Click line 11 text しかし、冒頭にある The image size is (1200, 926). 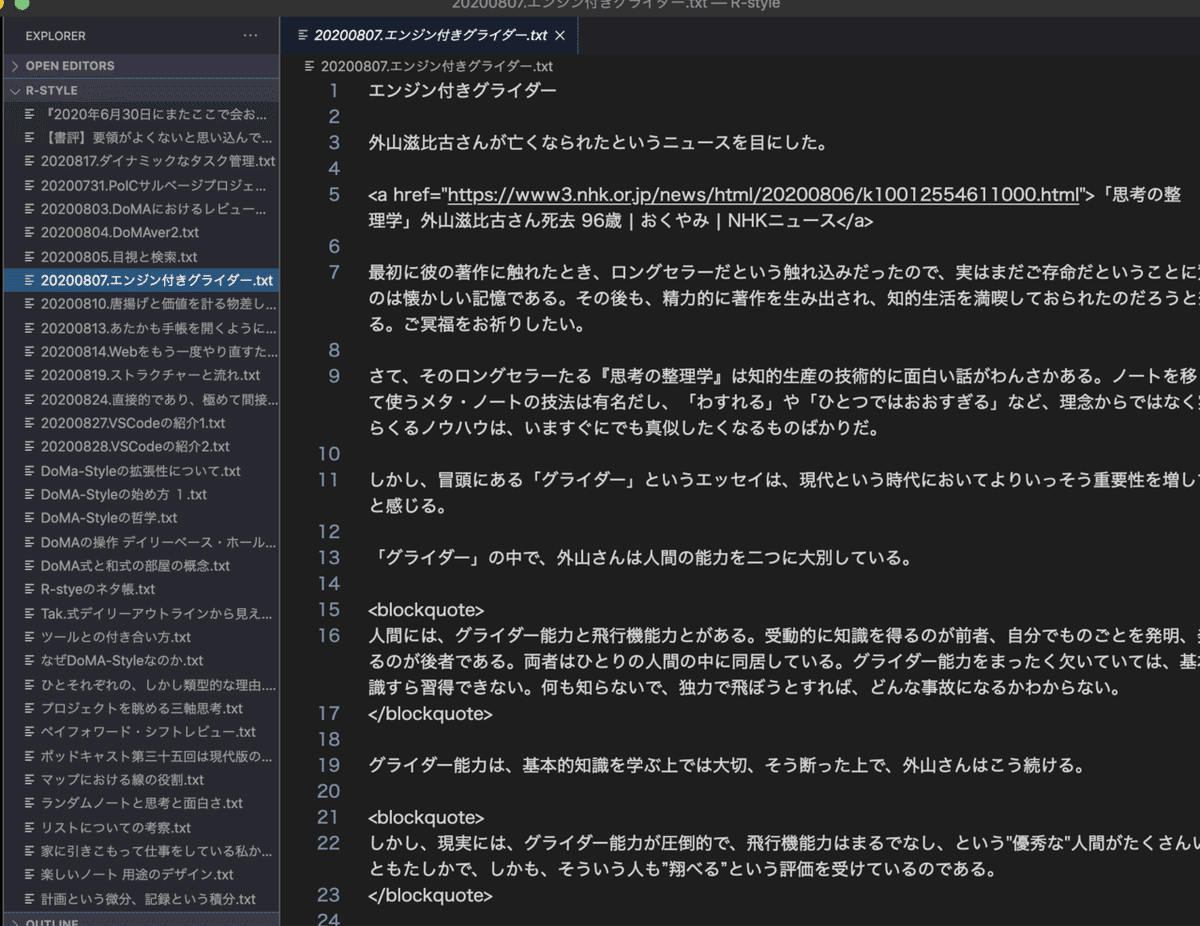click(444, 480)
